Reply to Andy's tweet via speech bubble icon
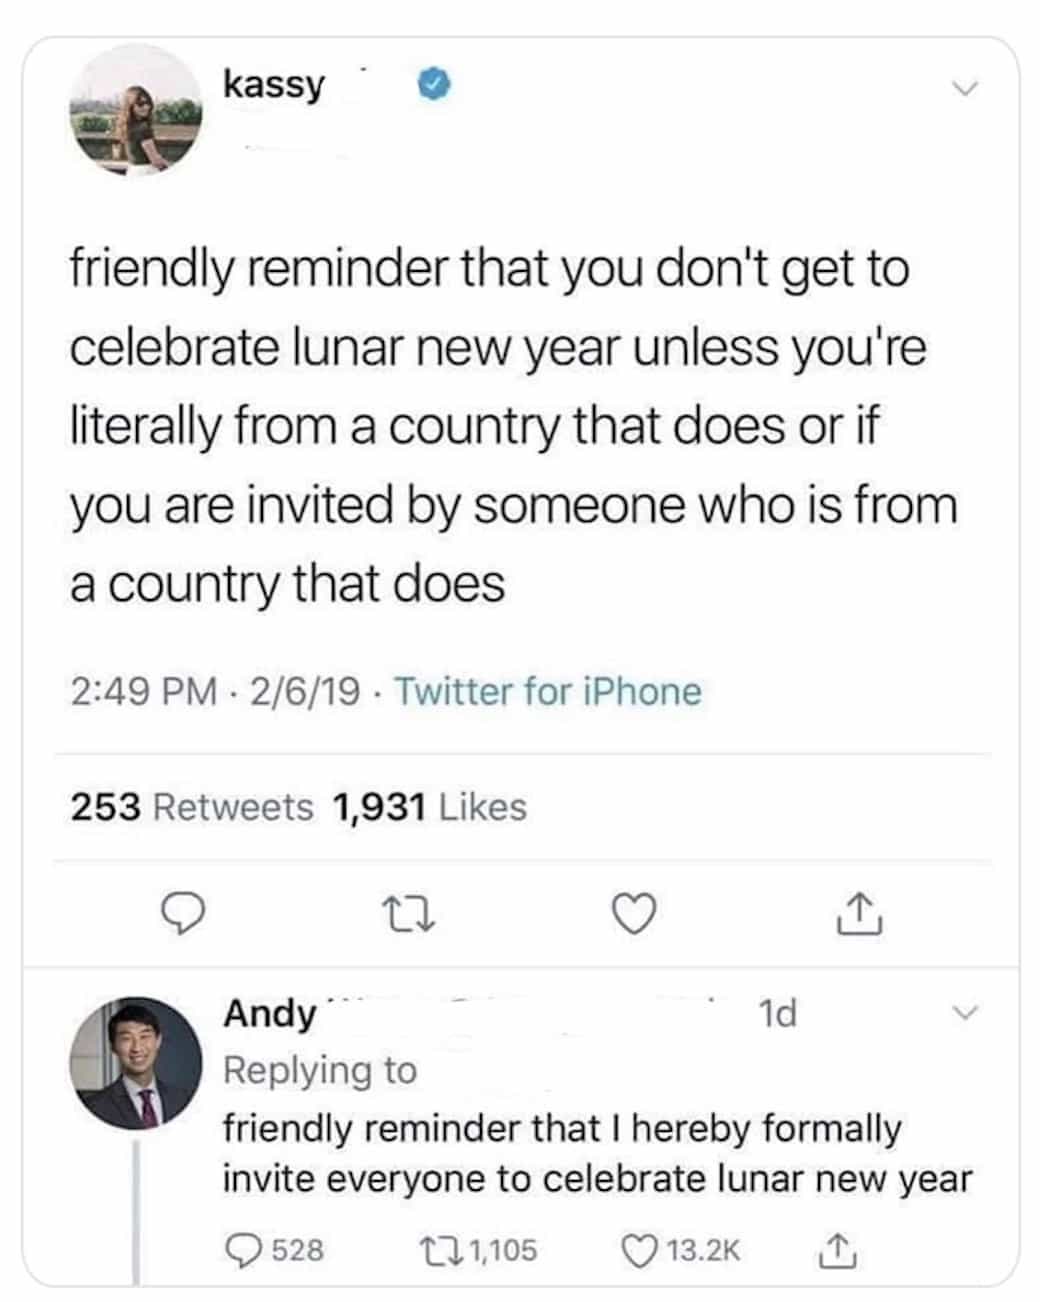The height and width of the screenshot is (1302, 1040). point(244,1249)
